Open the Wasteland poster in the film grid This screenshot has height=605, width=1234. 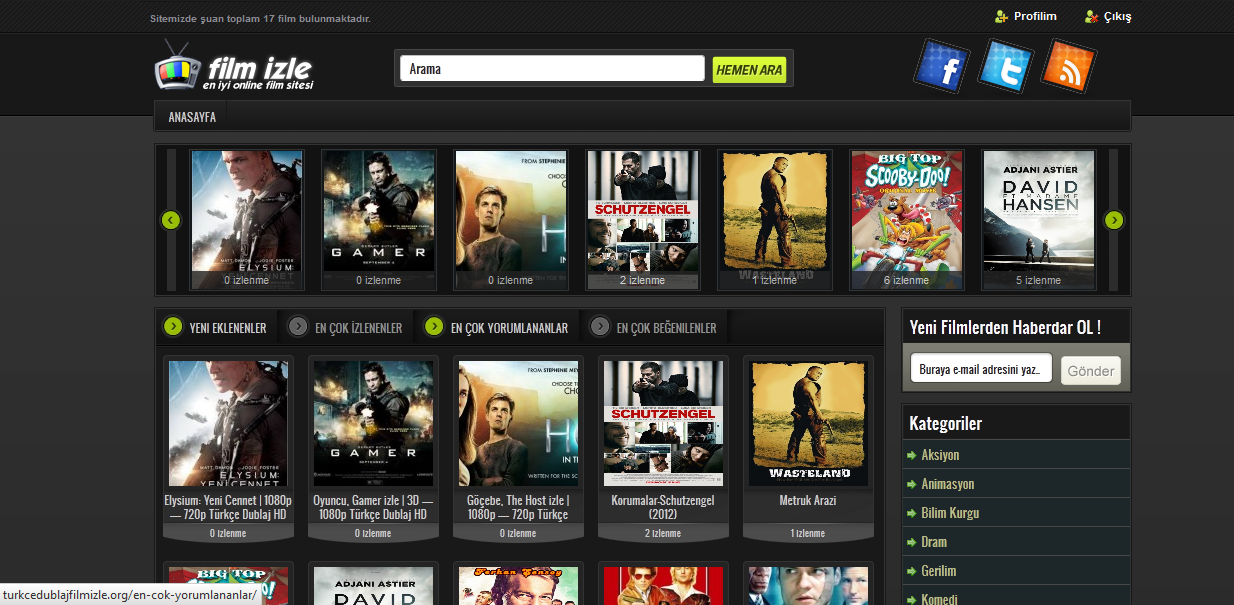[x=808, y=423]
